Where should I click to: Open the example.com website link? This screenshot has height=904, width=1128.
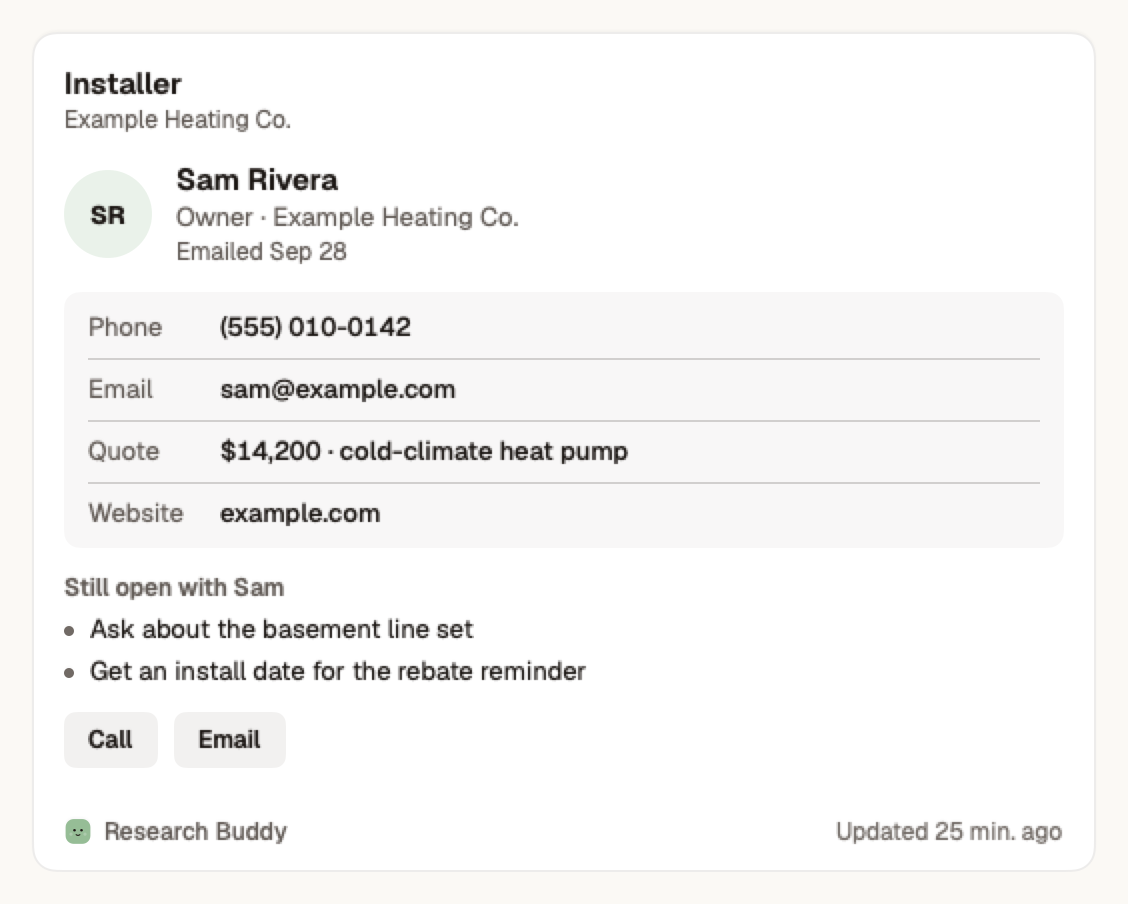300,513
